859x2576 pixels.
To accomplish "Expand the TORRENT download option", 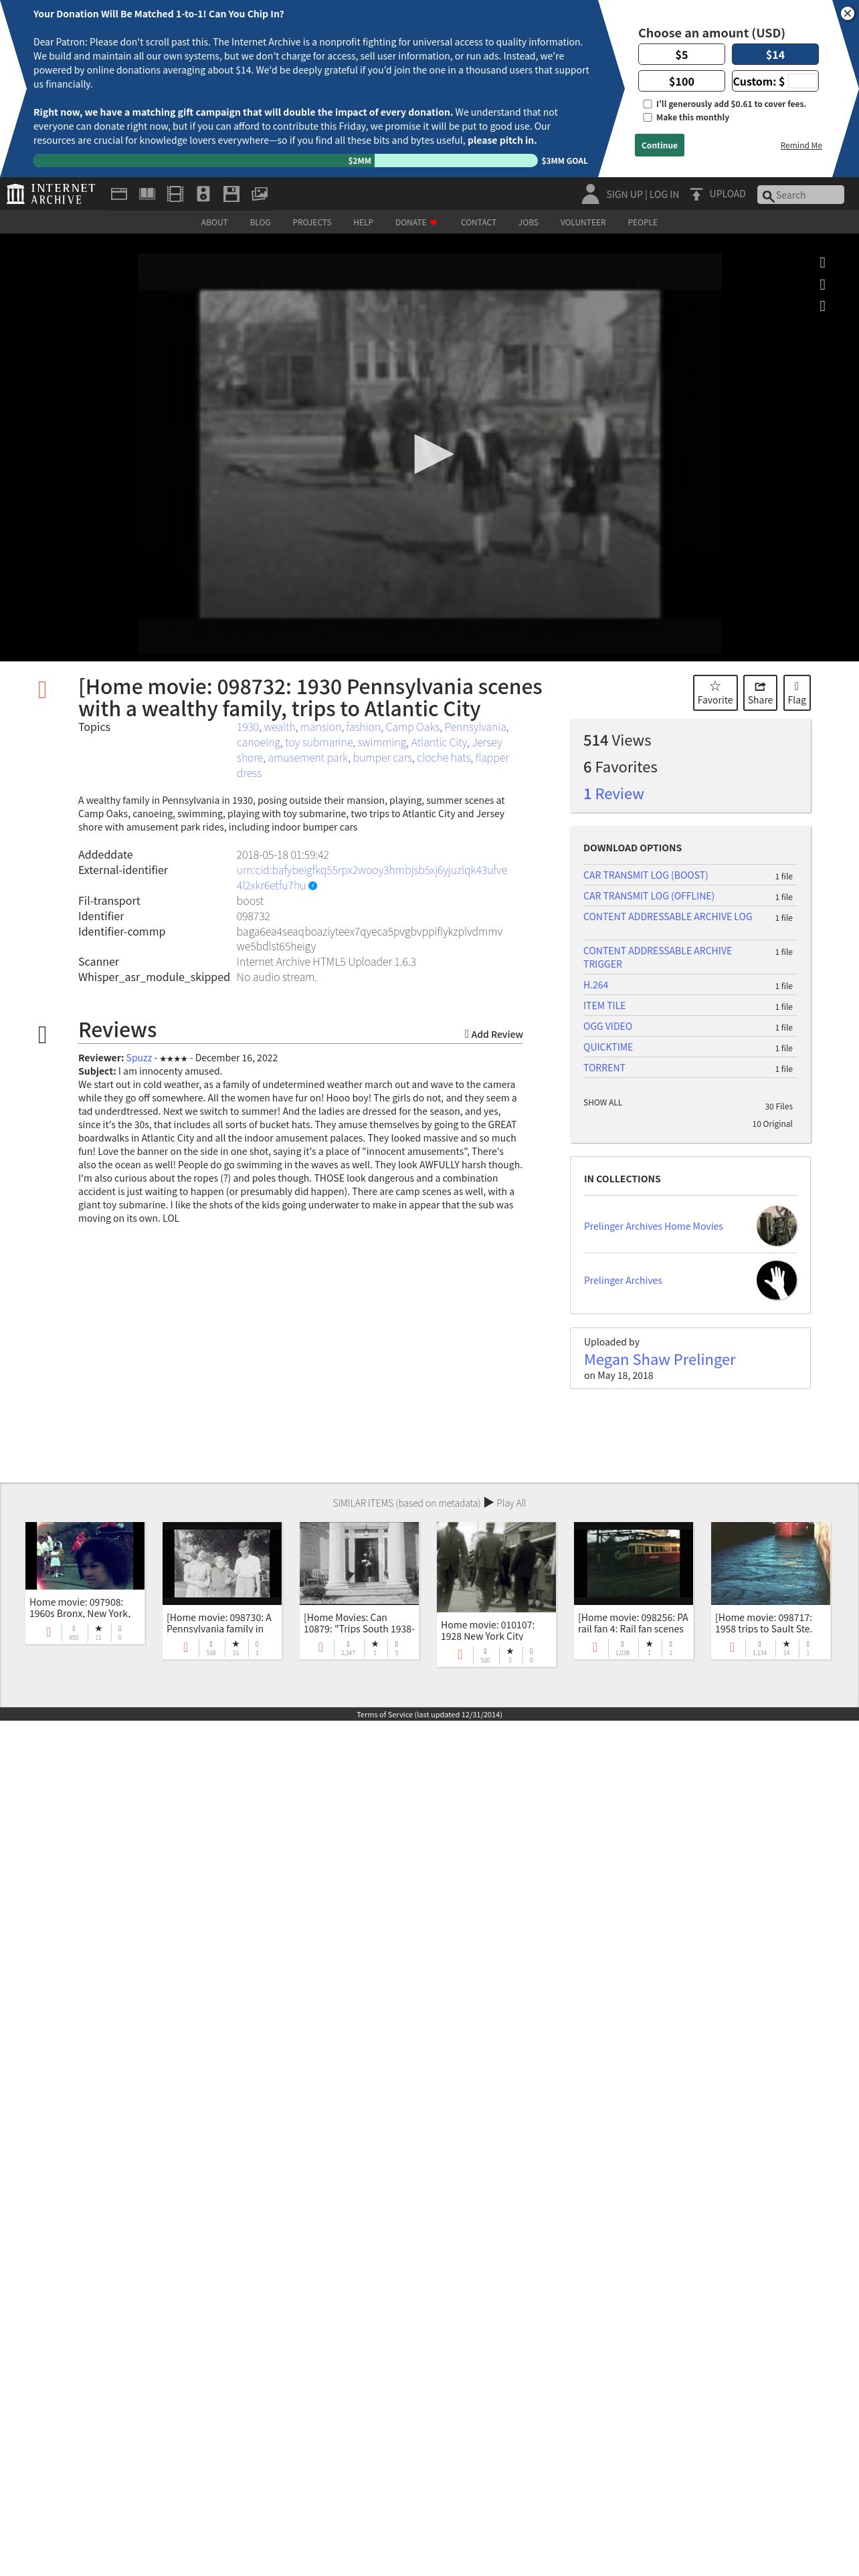I will pyautogui.click(x=604, y=1068).
